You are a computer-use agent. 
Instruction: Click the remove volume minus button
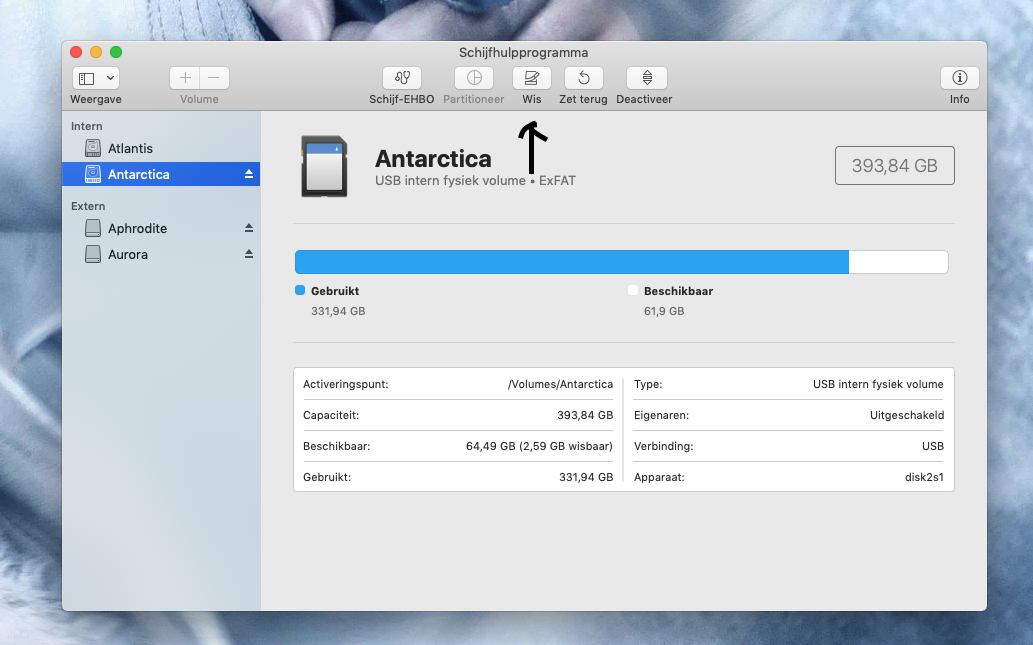tap(214, 78)
